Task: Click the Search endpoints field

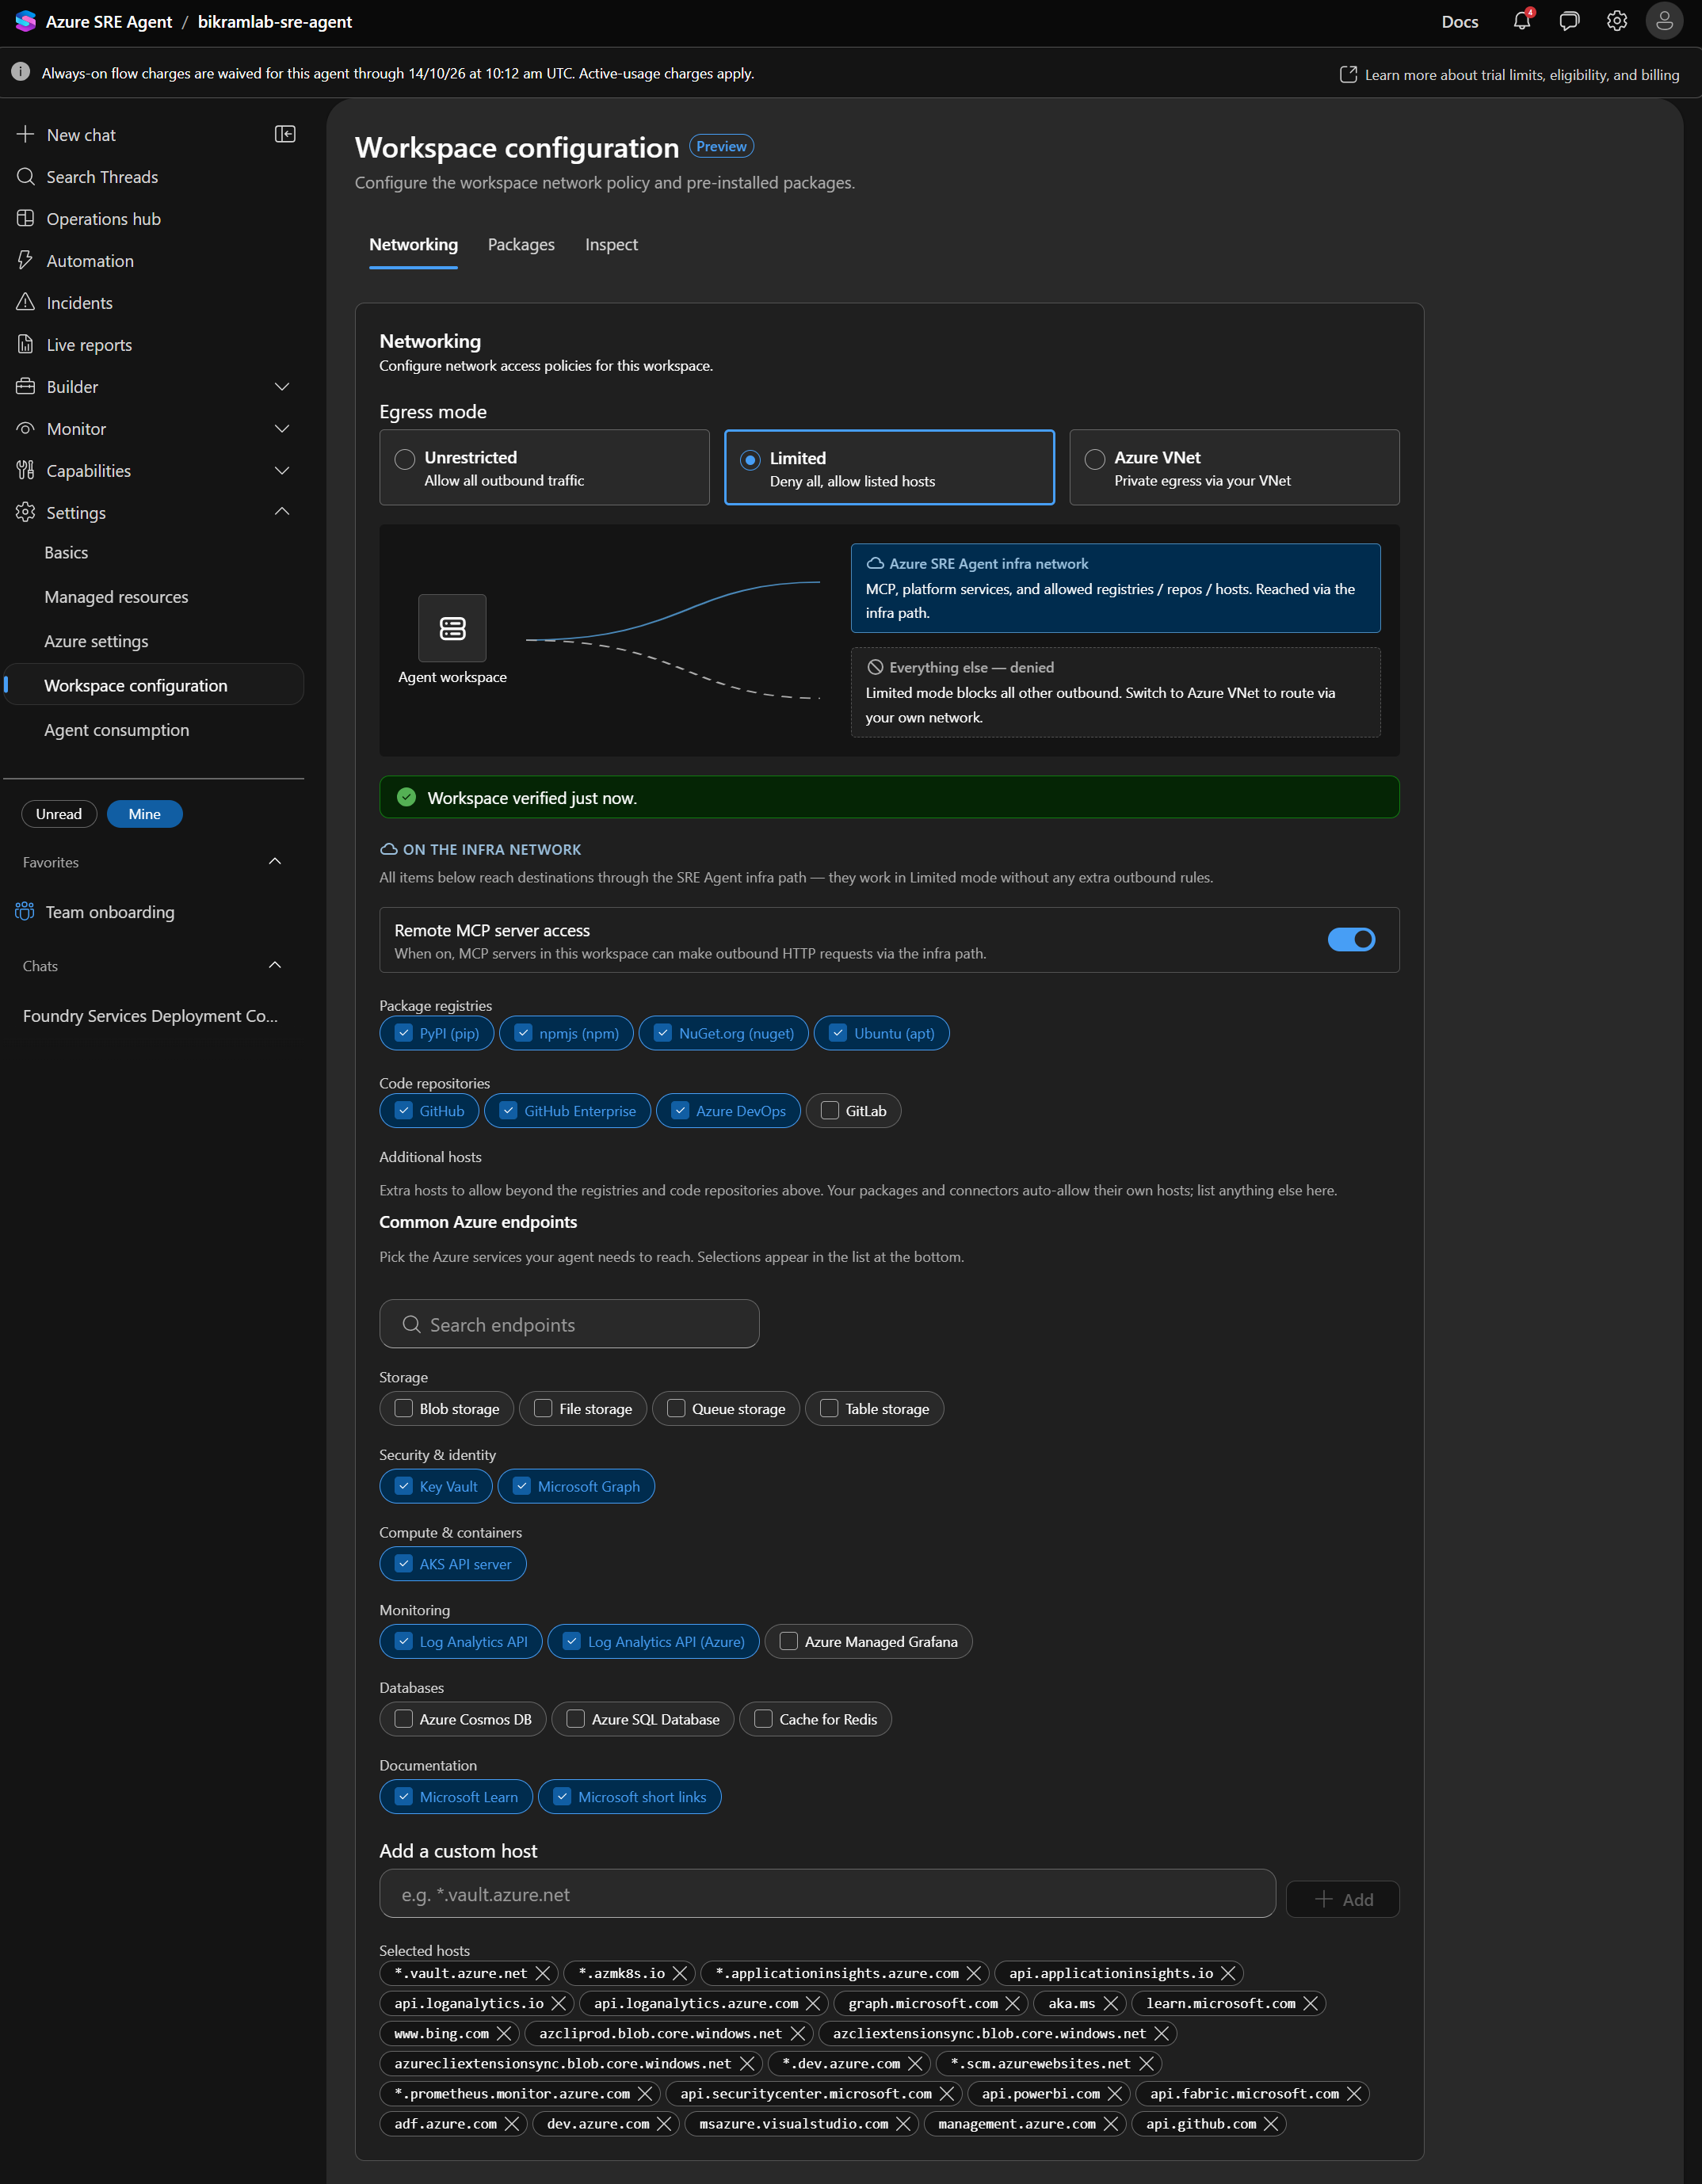Action: point(569,1324)
